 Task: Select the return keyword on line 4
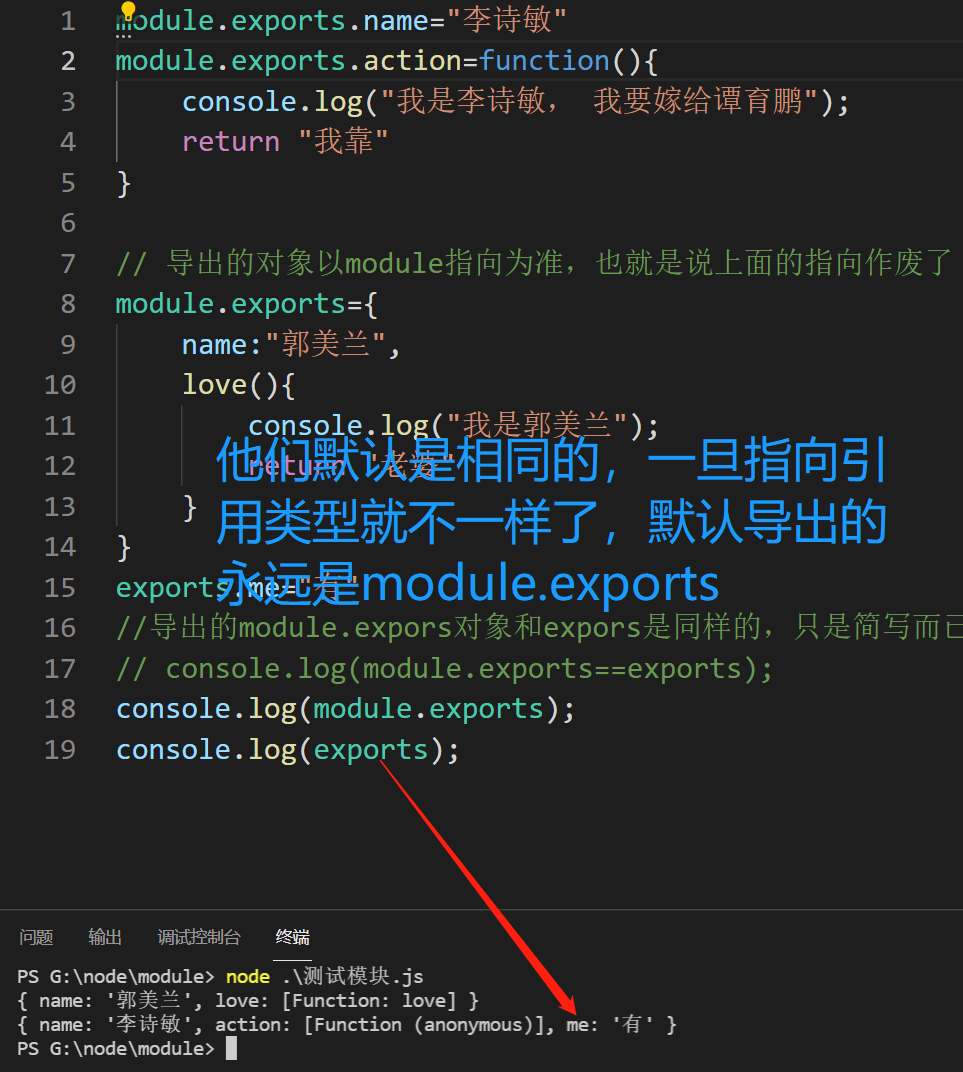click(x=231, y=141)
